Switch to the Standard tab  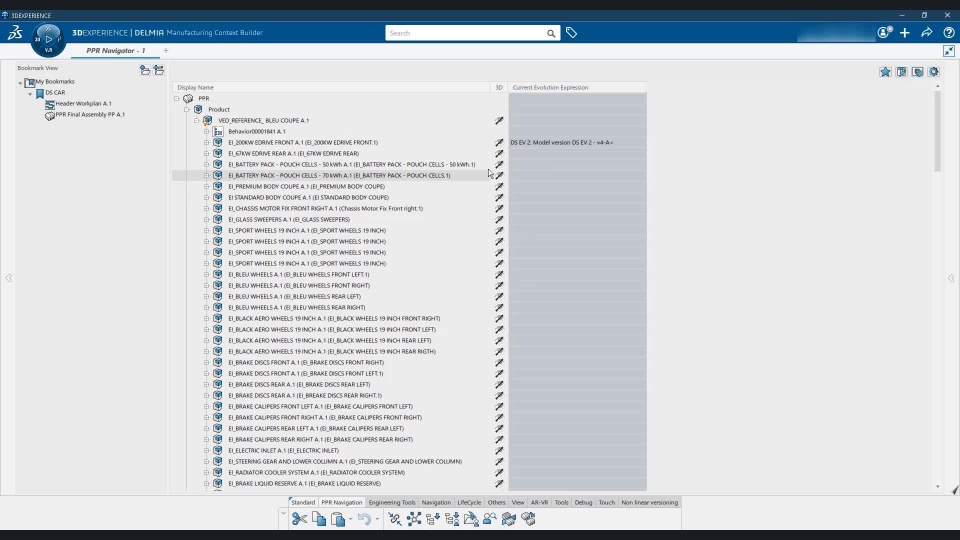click(x=303, y=503)
